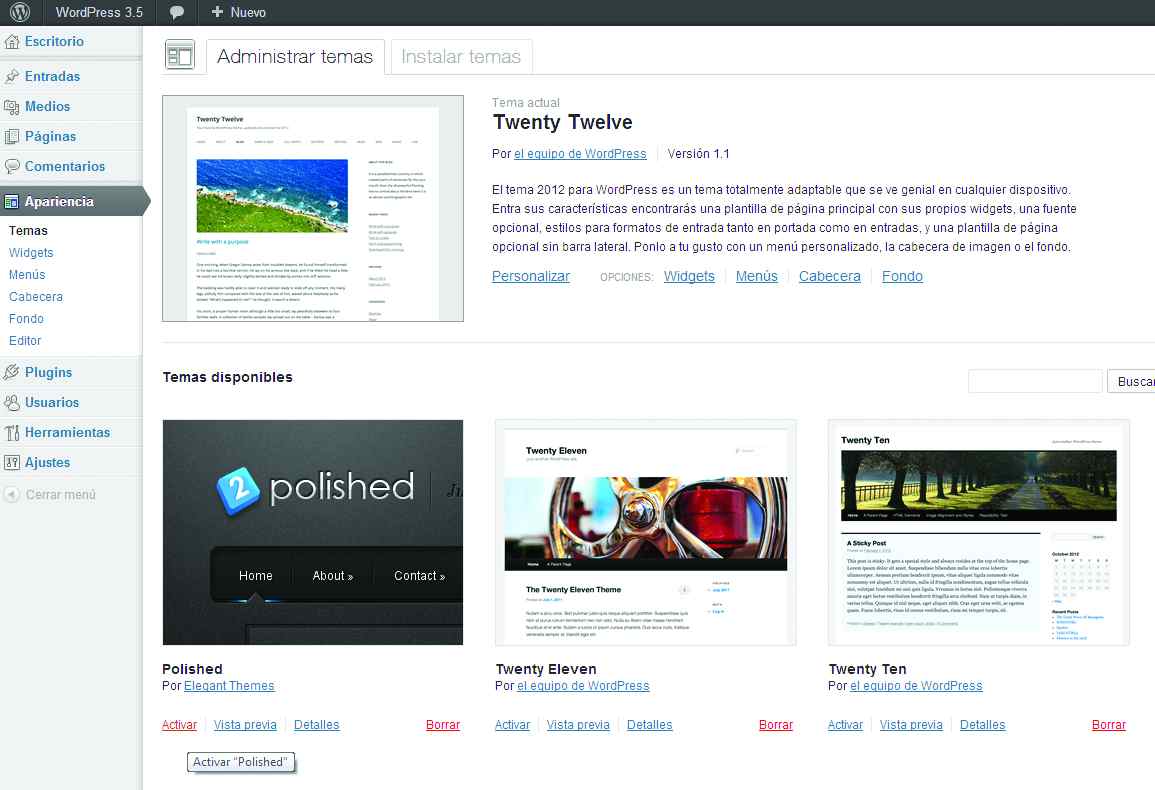Open the Fondo option link for current theme

(902, 276)
